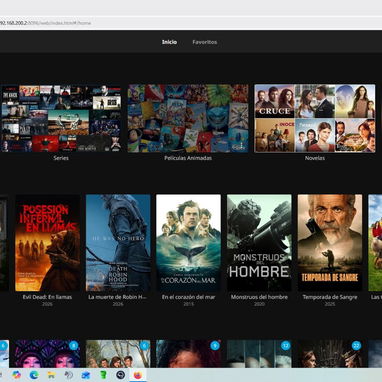Click the 'Temporada de Sangre' title text
382x382 pixels.
tap(330, 297)
